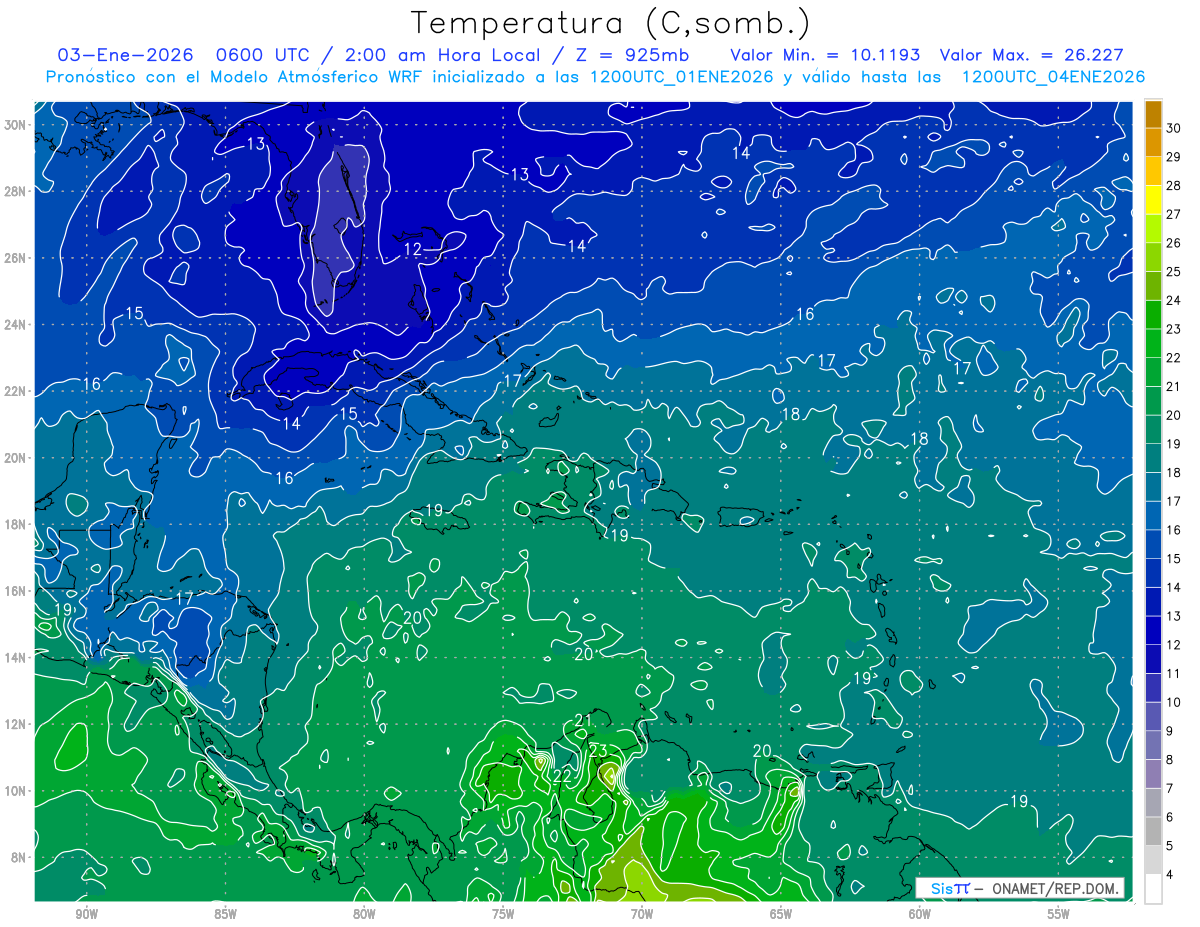Click the '12' contour label east of Florida

pos(413,250)
